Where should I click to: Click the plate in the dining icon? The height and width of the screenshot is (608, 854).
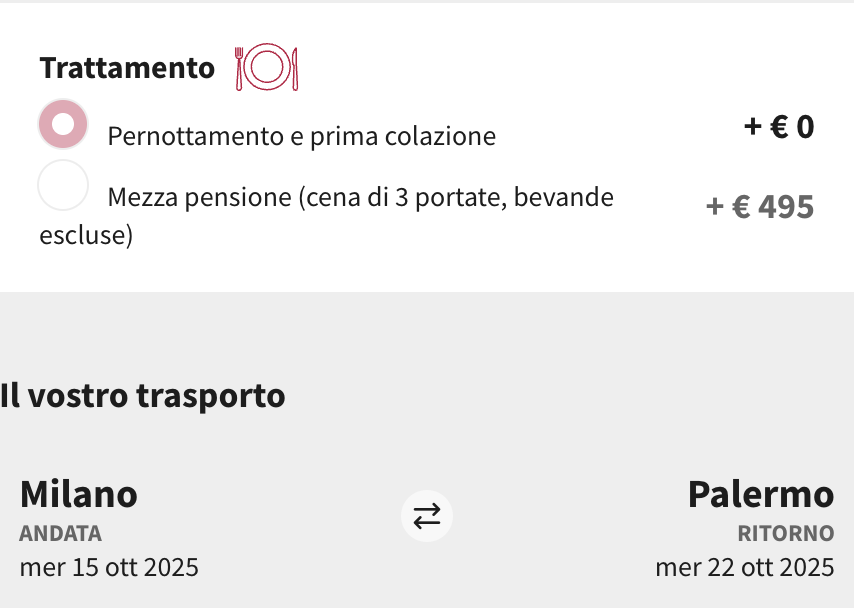point(267,68)
